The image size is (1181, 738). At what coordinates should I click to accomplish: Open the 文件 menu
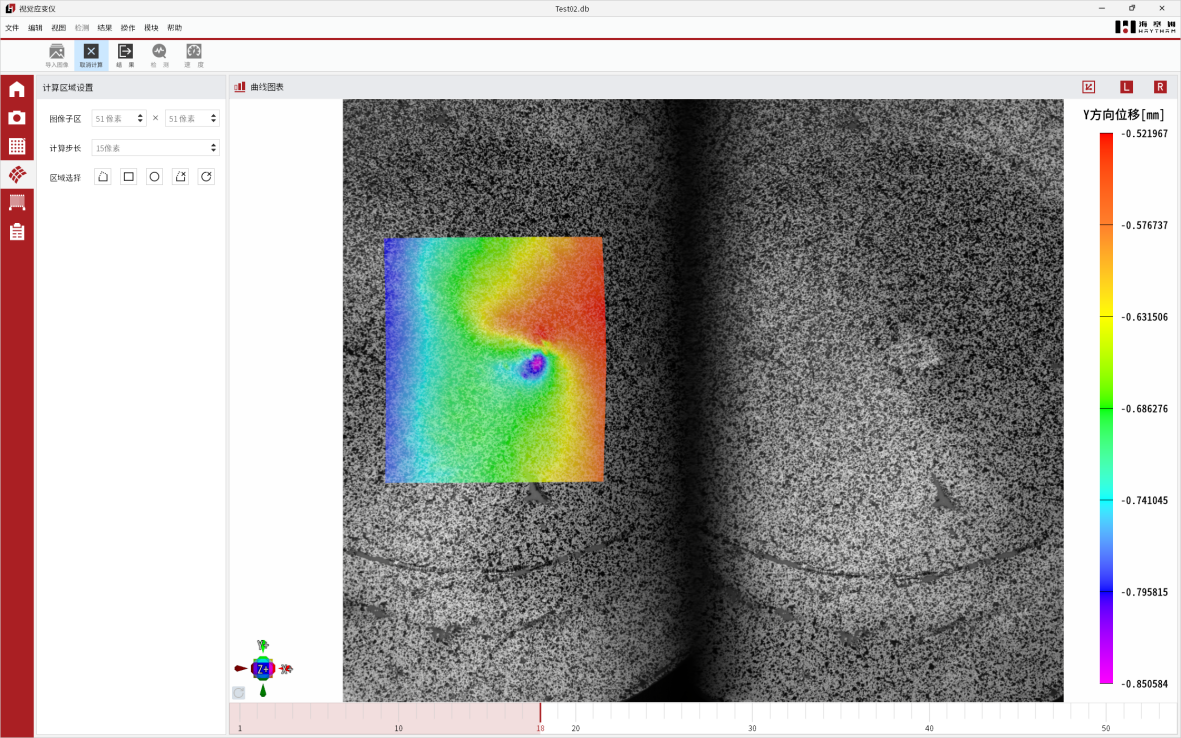pyautogui.click(x=12, y=28)
